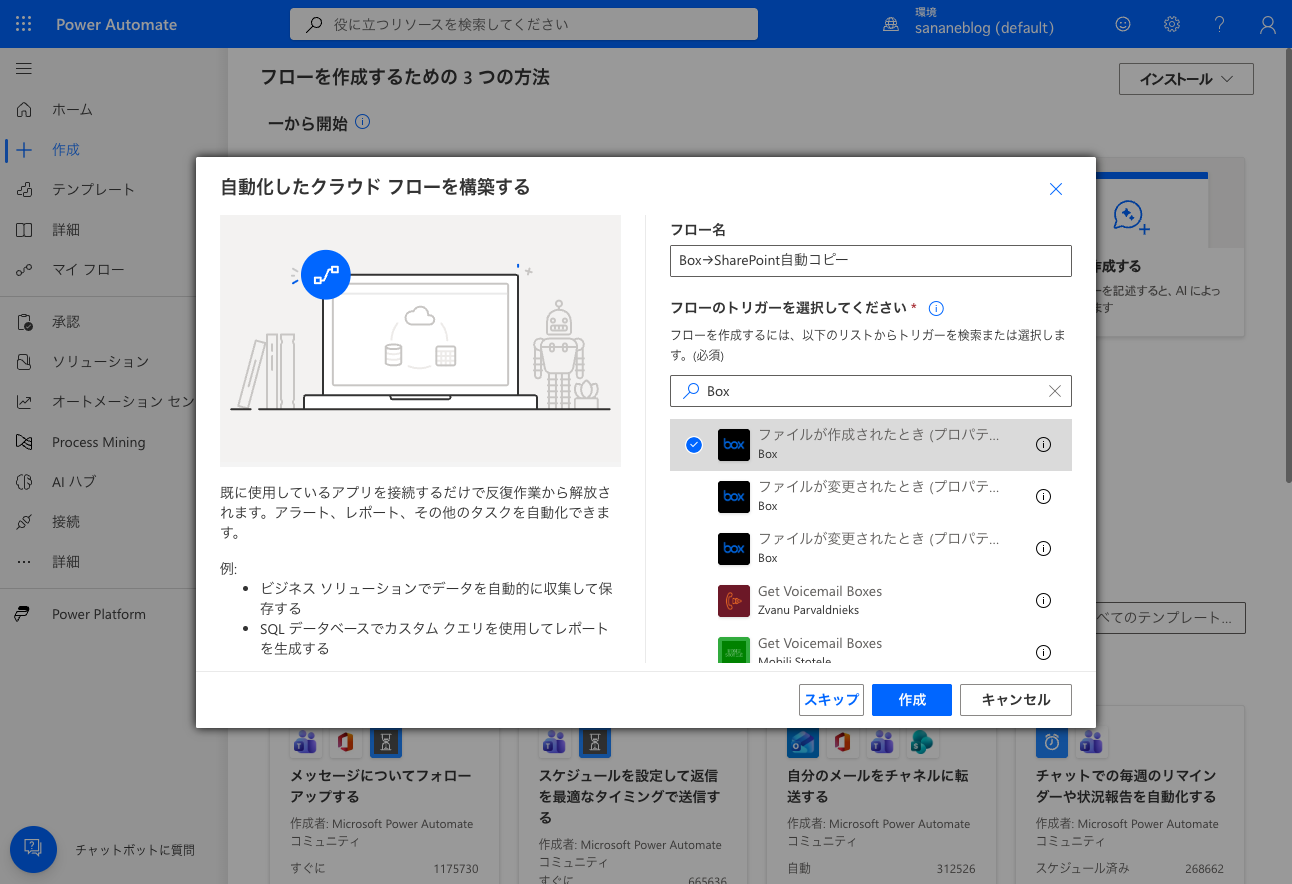Select the third Box trigger ファイルが変更されたとき
Viewport: 1292px width, 884px height.
870,548
